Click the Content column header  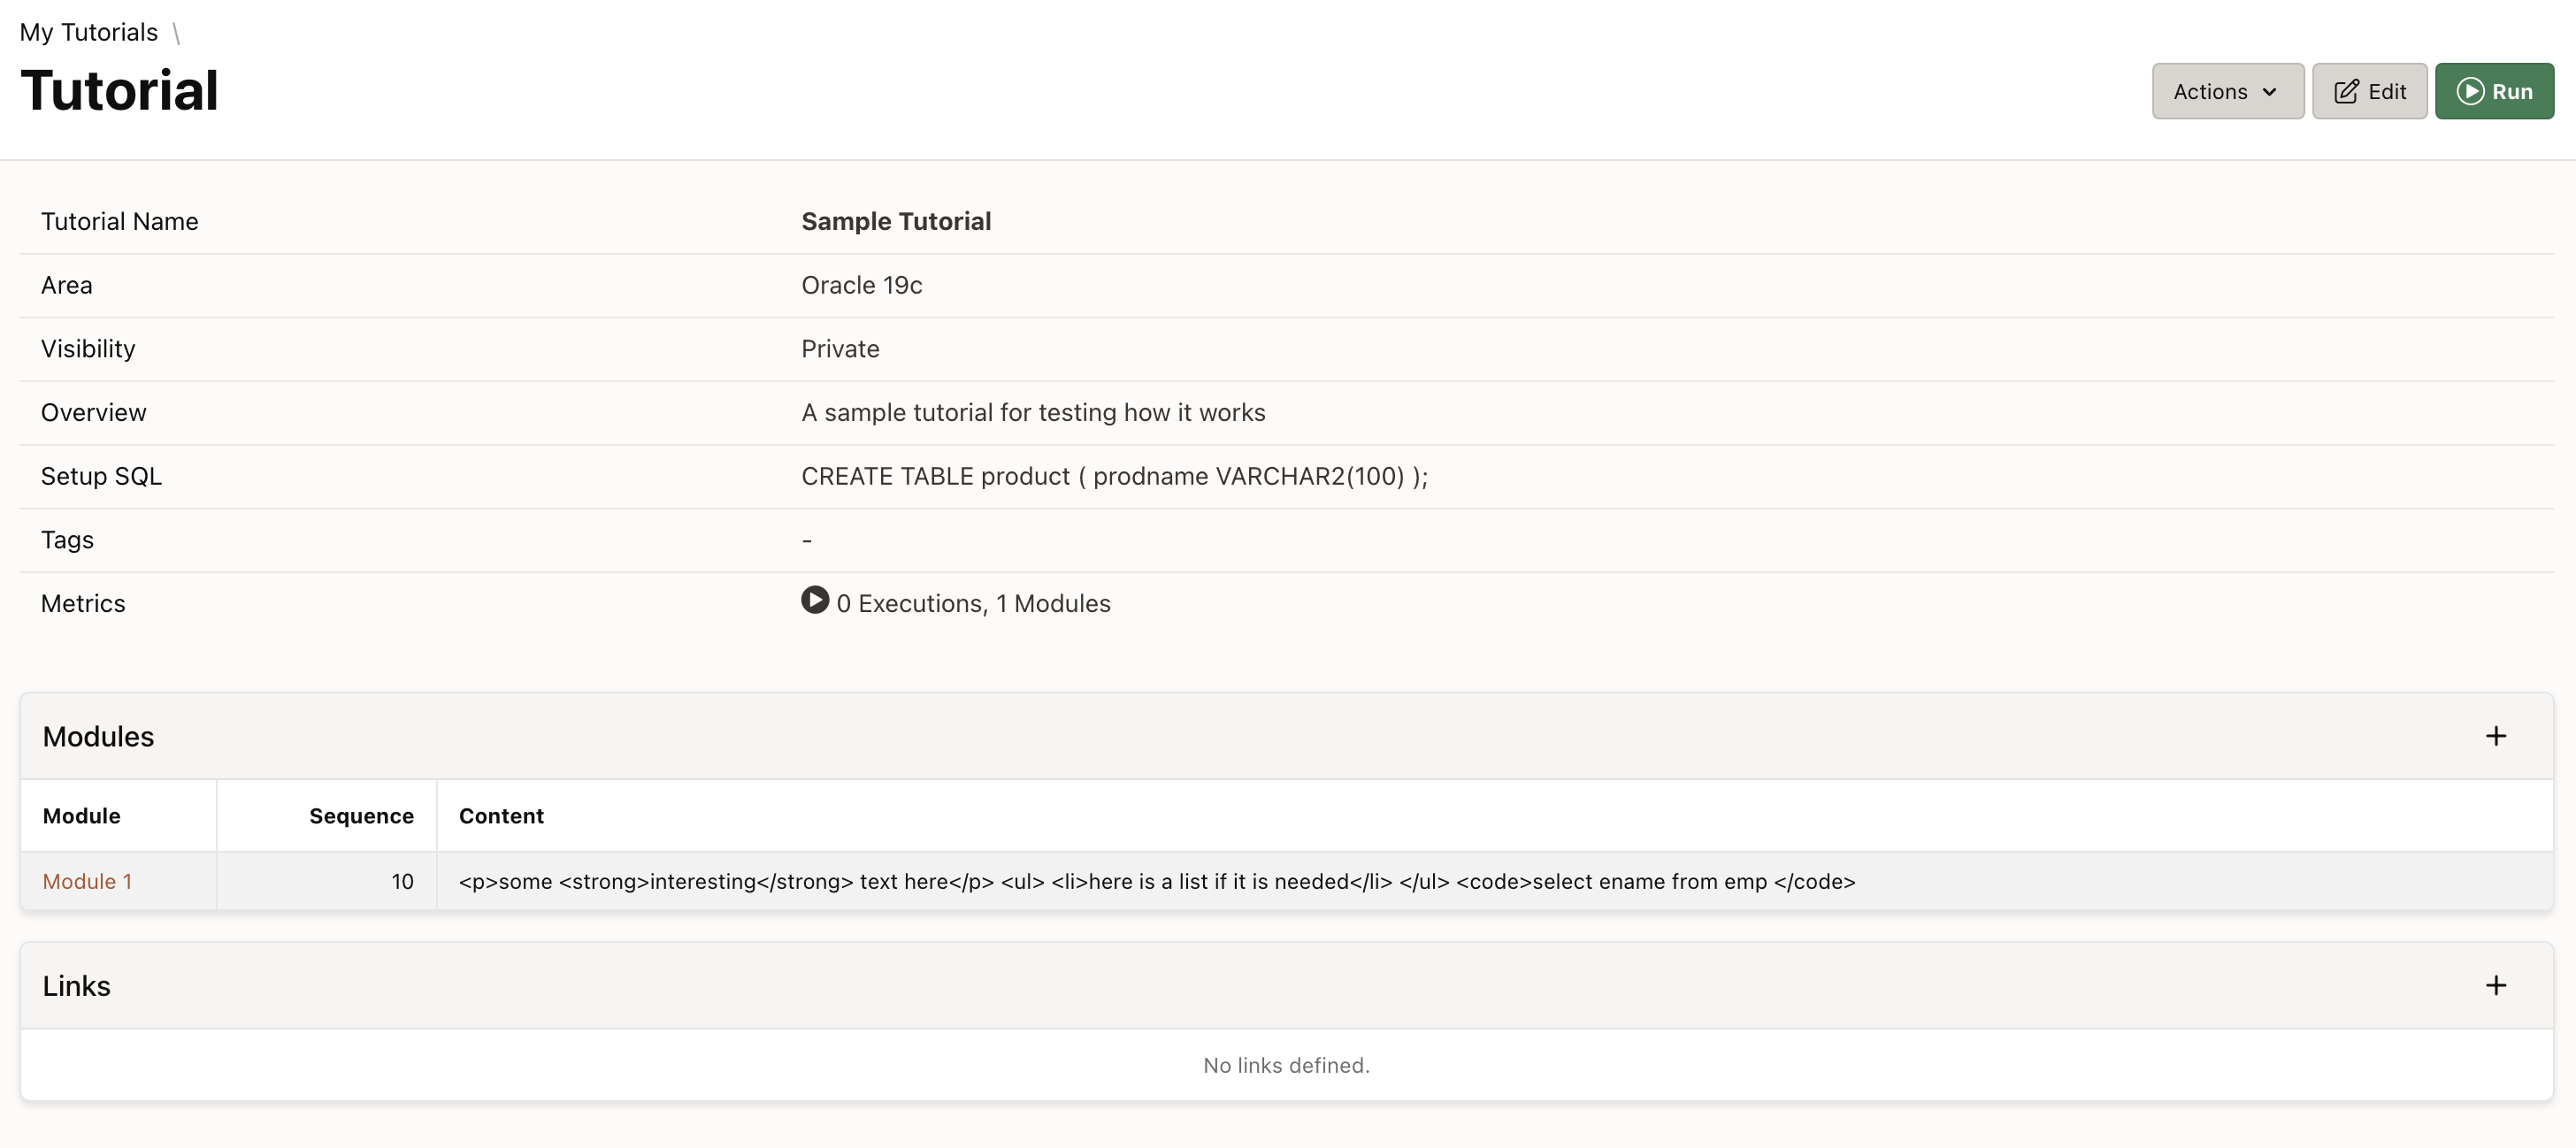[x=501, y=816]
